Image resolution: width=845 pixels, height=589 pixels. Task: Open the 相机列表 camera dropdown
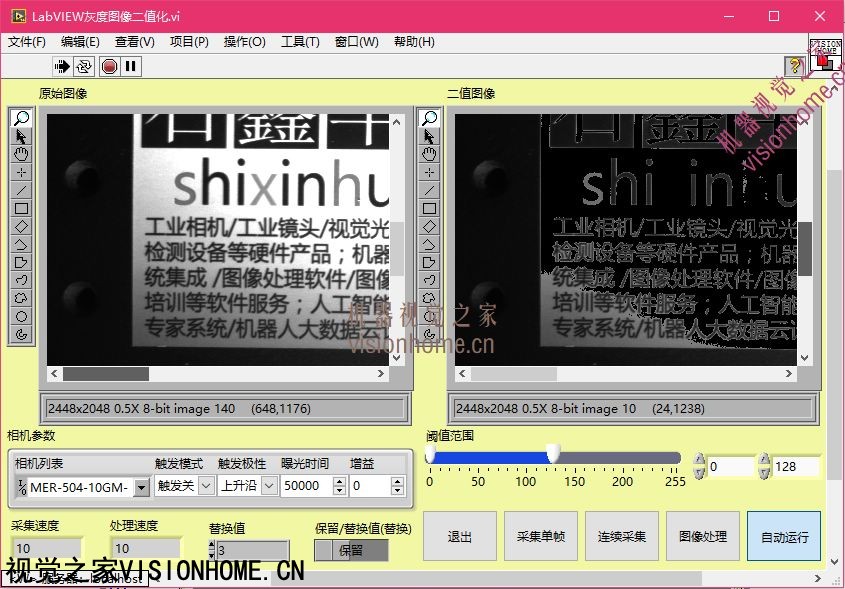[x=141, y=487]
